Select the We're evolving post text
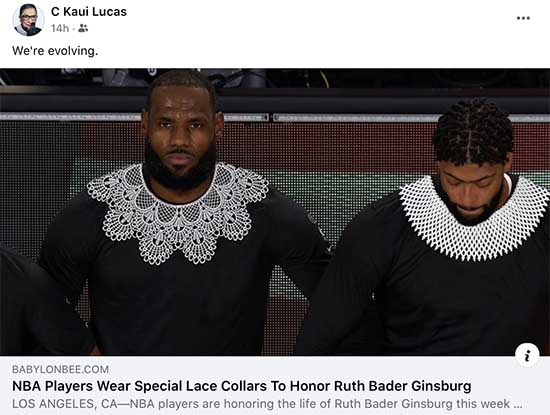 coord(55,51)
